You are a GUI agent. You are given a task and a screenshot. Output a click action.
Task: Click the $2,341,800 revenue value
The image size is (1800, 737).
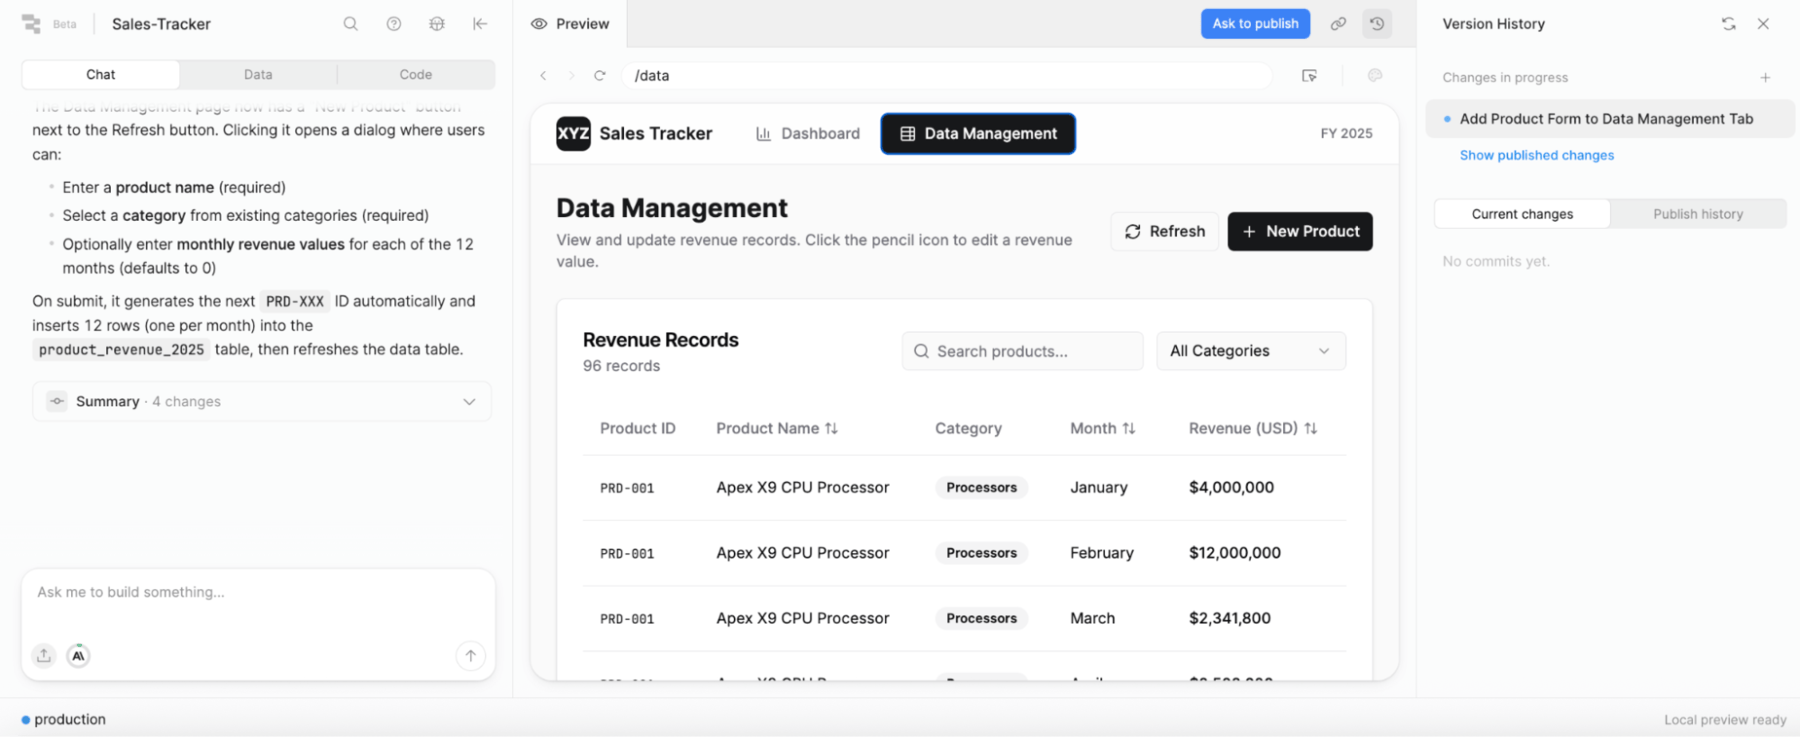click(1230, 619)
